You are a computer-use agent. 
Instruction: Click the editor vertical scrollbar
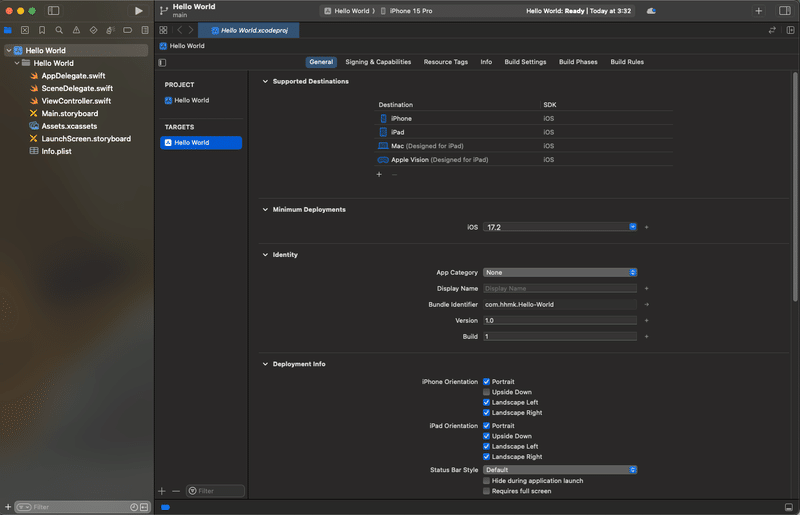[795, 187]
